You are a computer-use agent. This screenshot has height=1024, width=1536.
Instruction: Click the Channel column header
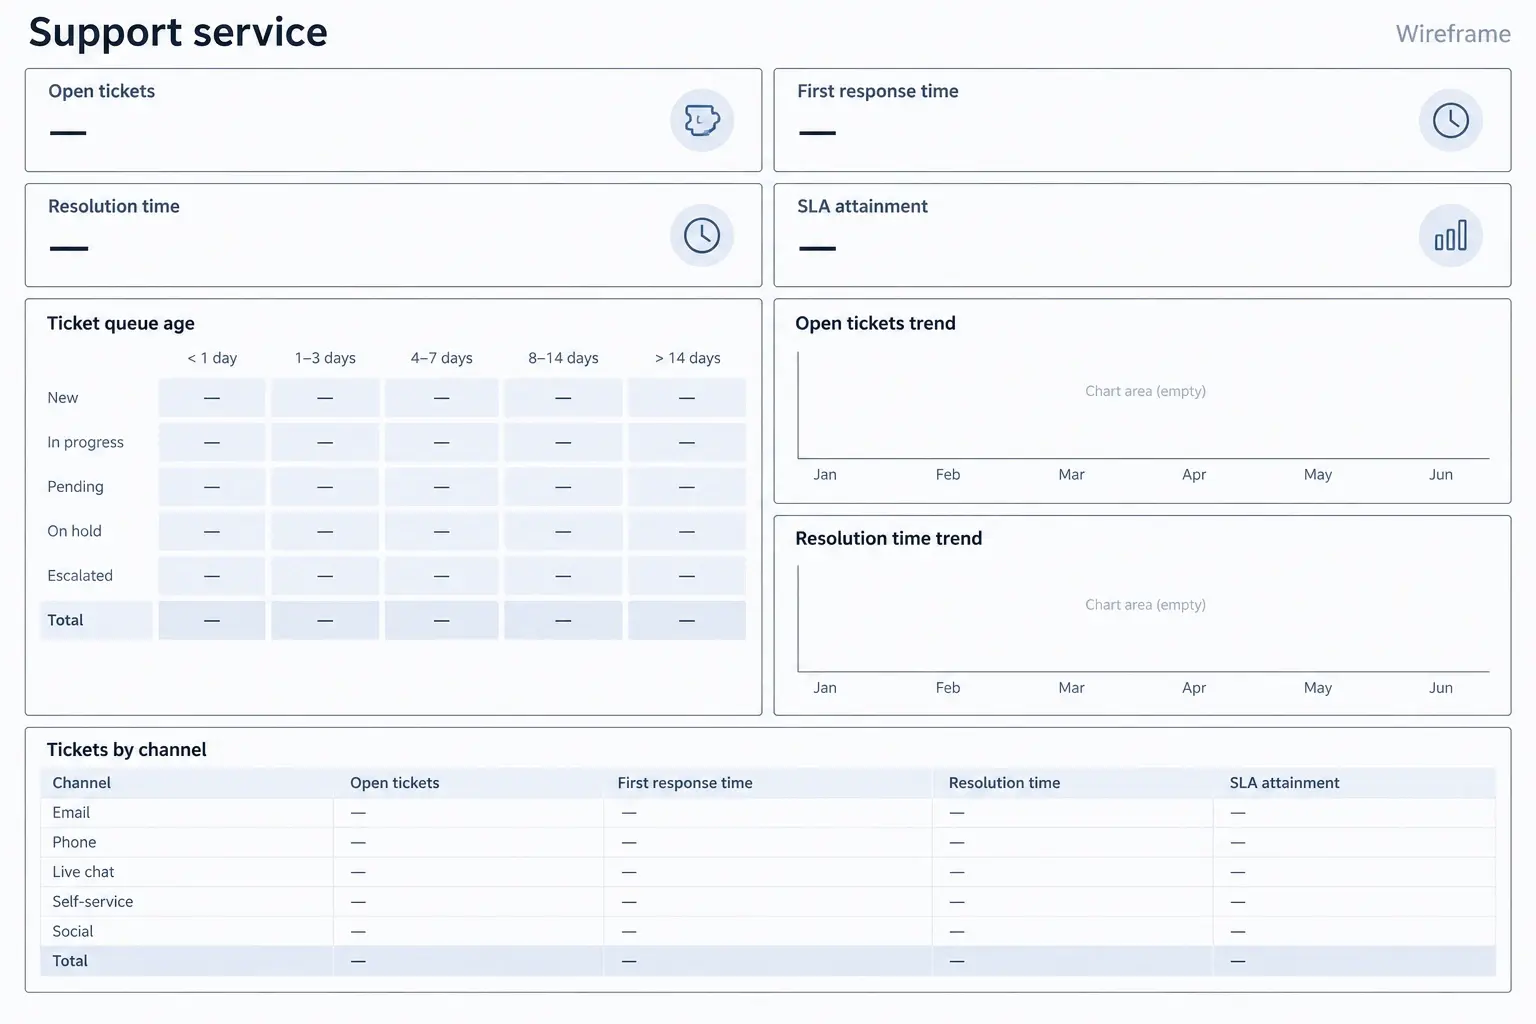[x=81, y=783]
